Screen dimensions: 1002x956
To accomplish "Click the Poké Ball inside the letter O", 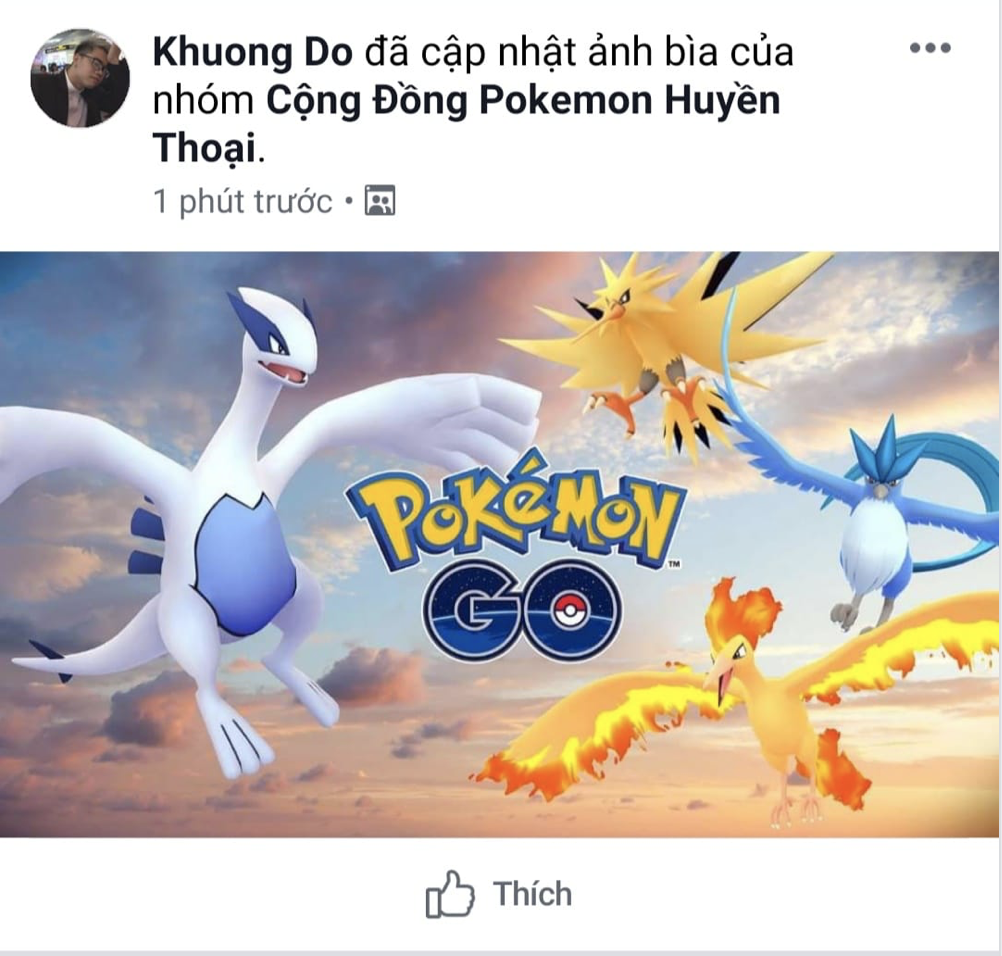I will [x=567, y=610].
